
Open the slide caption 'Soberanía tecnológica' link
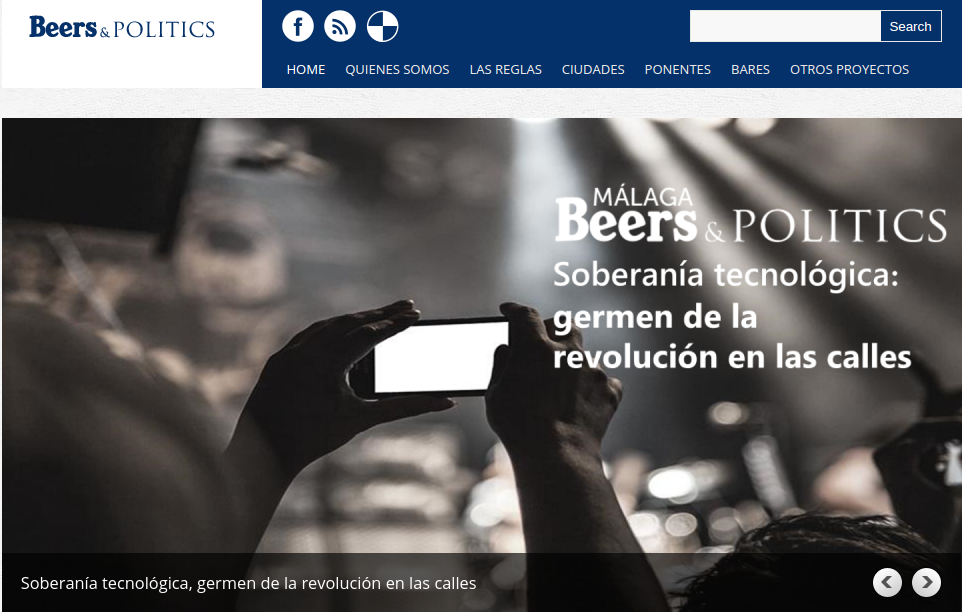(x=248, y=583)
